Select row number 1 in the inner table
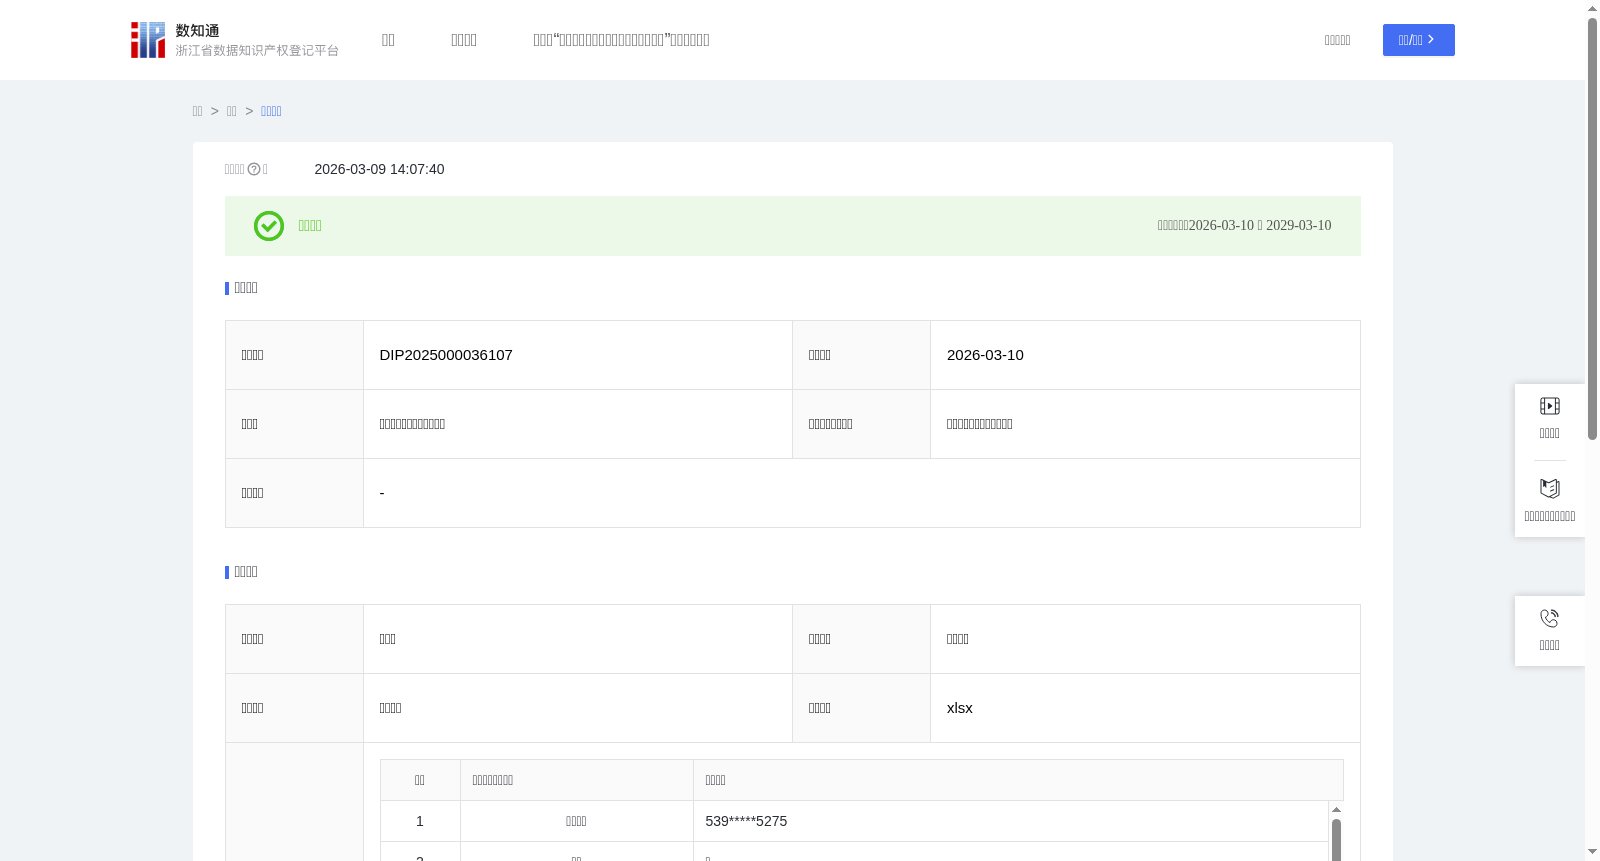The width and height of the screenshot is (1600, 861). tap(420, 821)
